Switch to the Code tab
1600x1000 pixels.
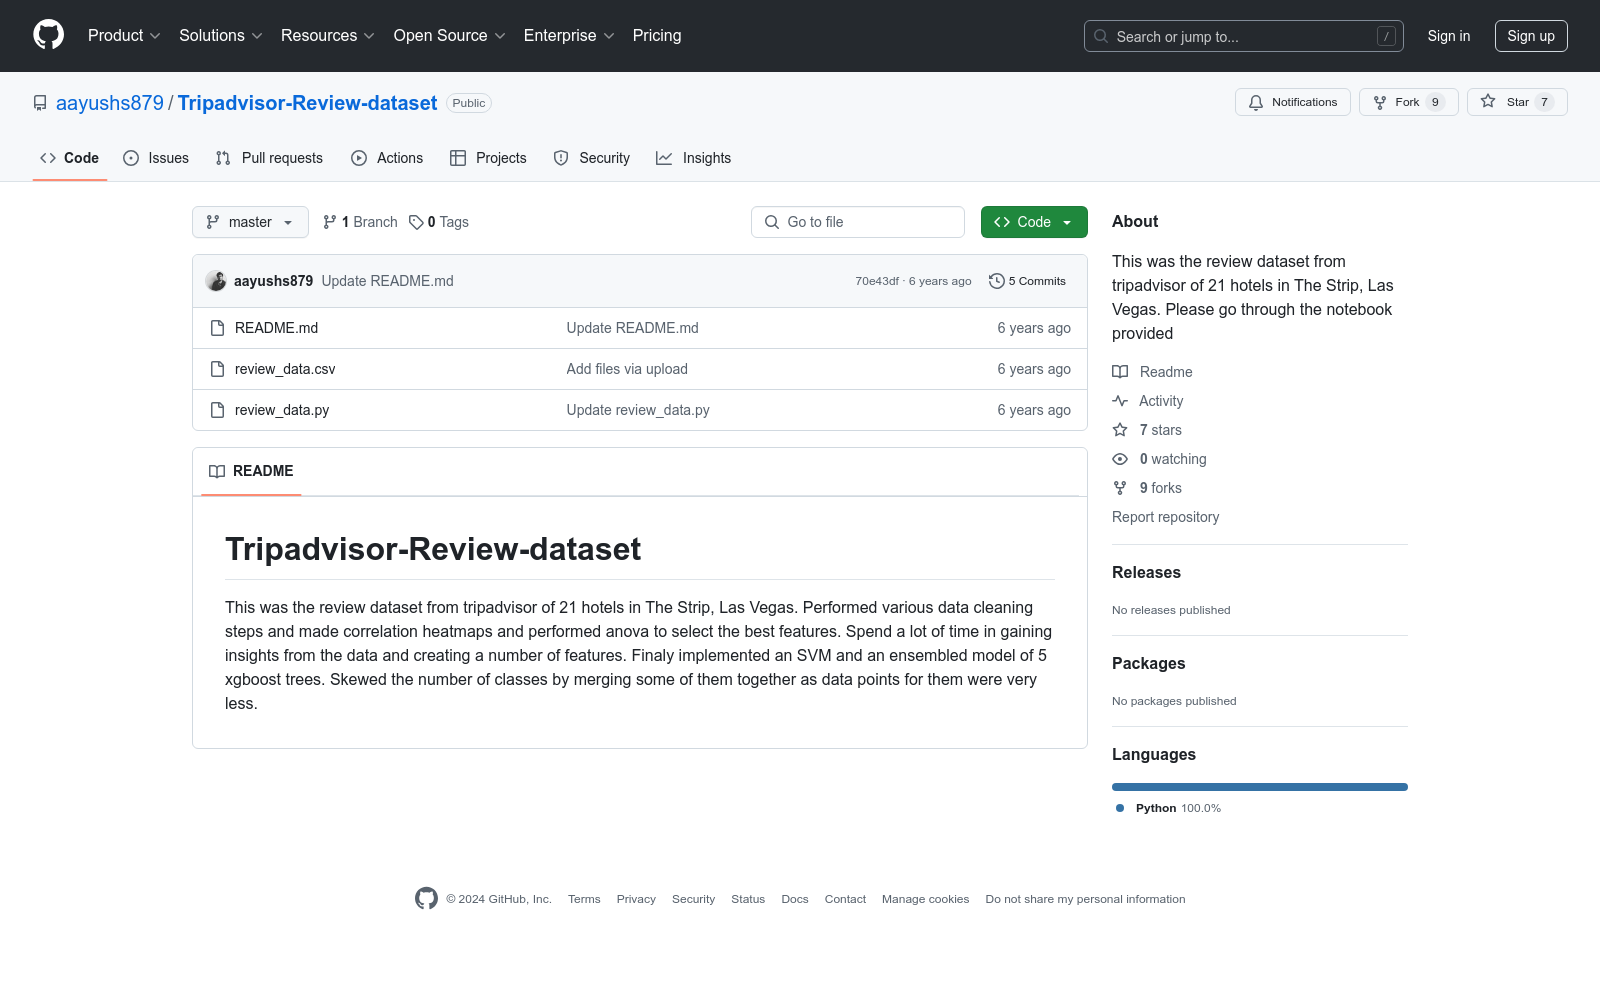click(70, 158)
